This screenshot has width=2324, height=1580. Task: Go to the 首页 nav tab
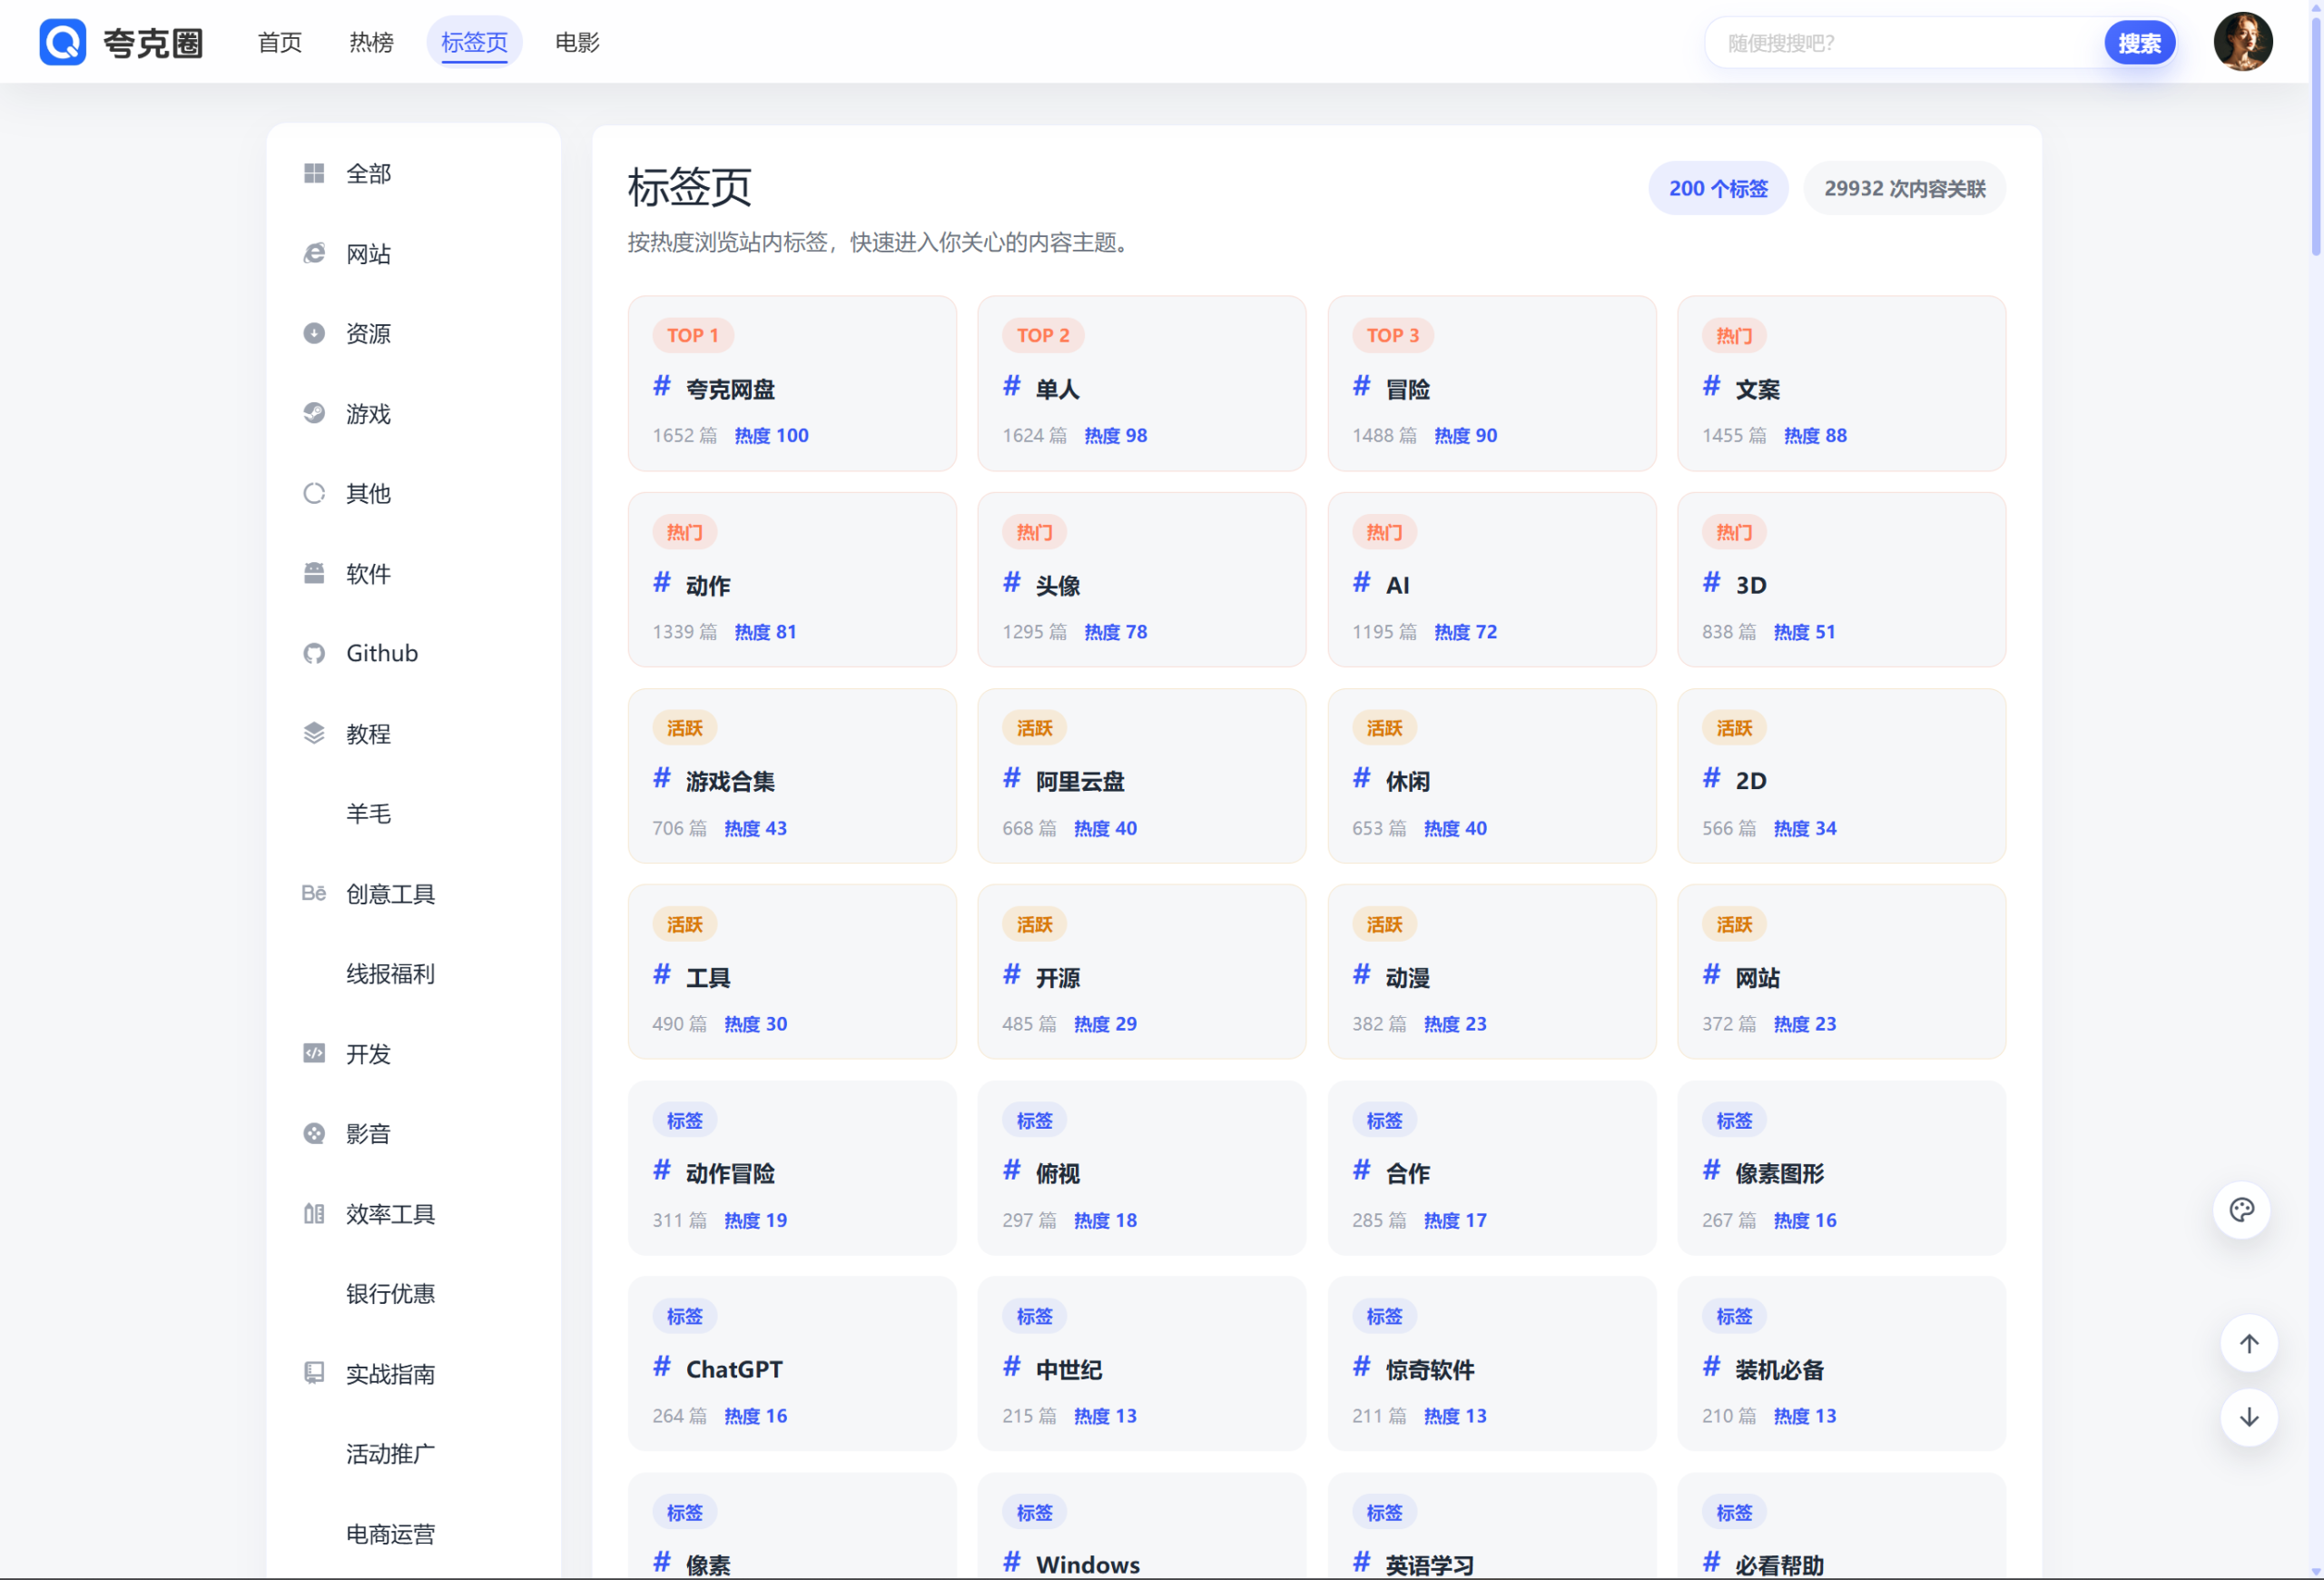pyautogui.click(x=279, y=42)
